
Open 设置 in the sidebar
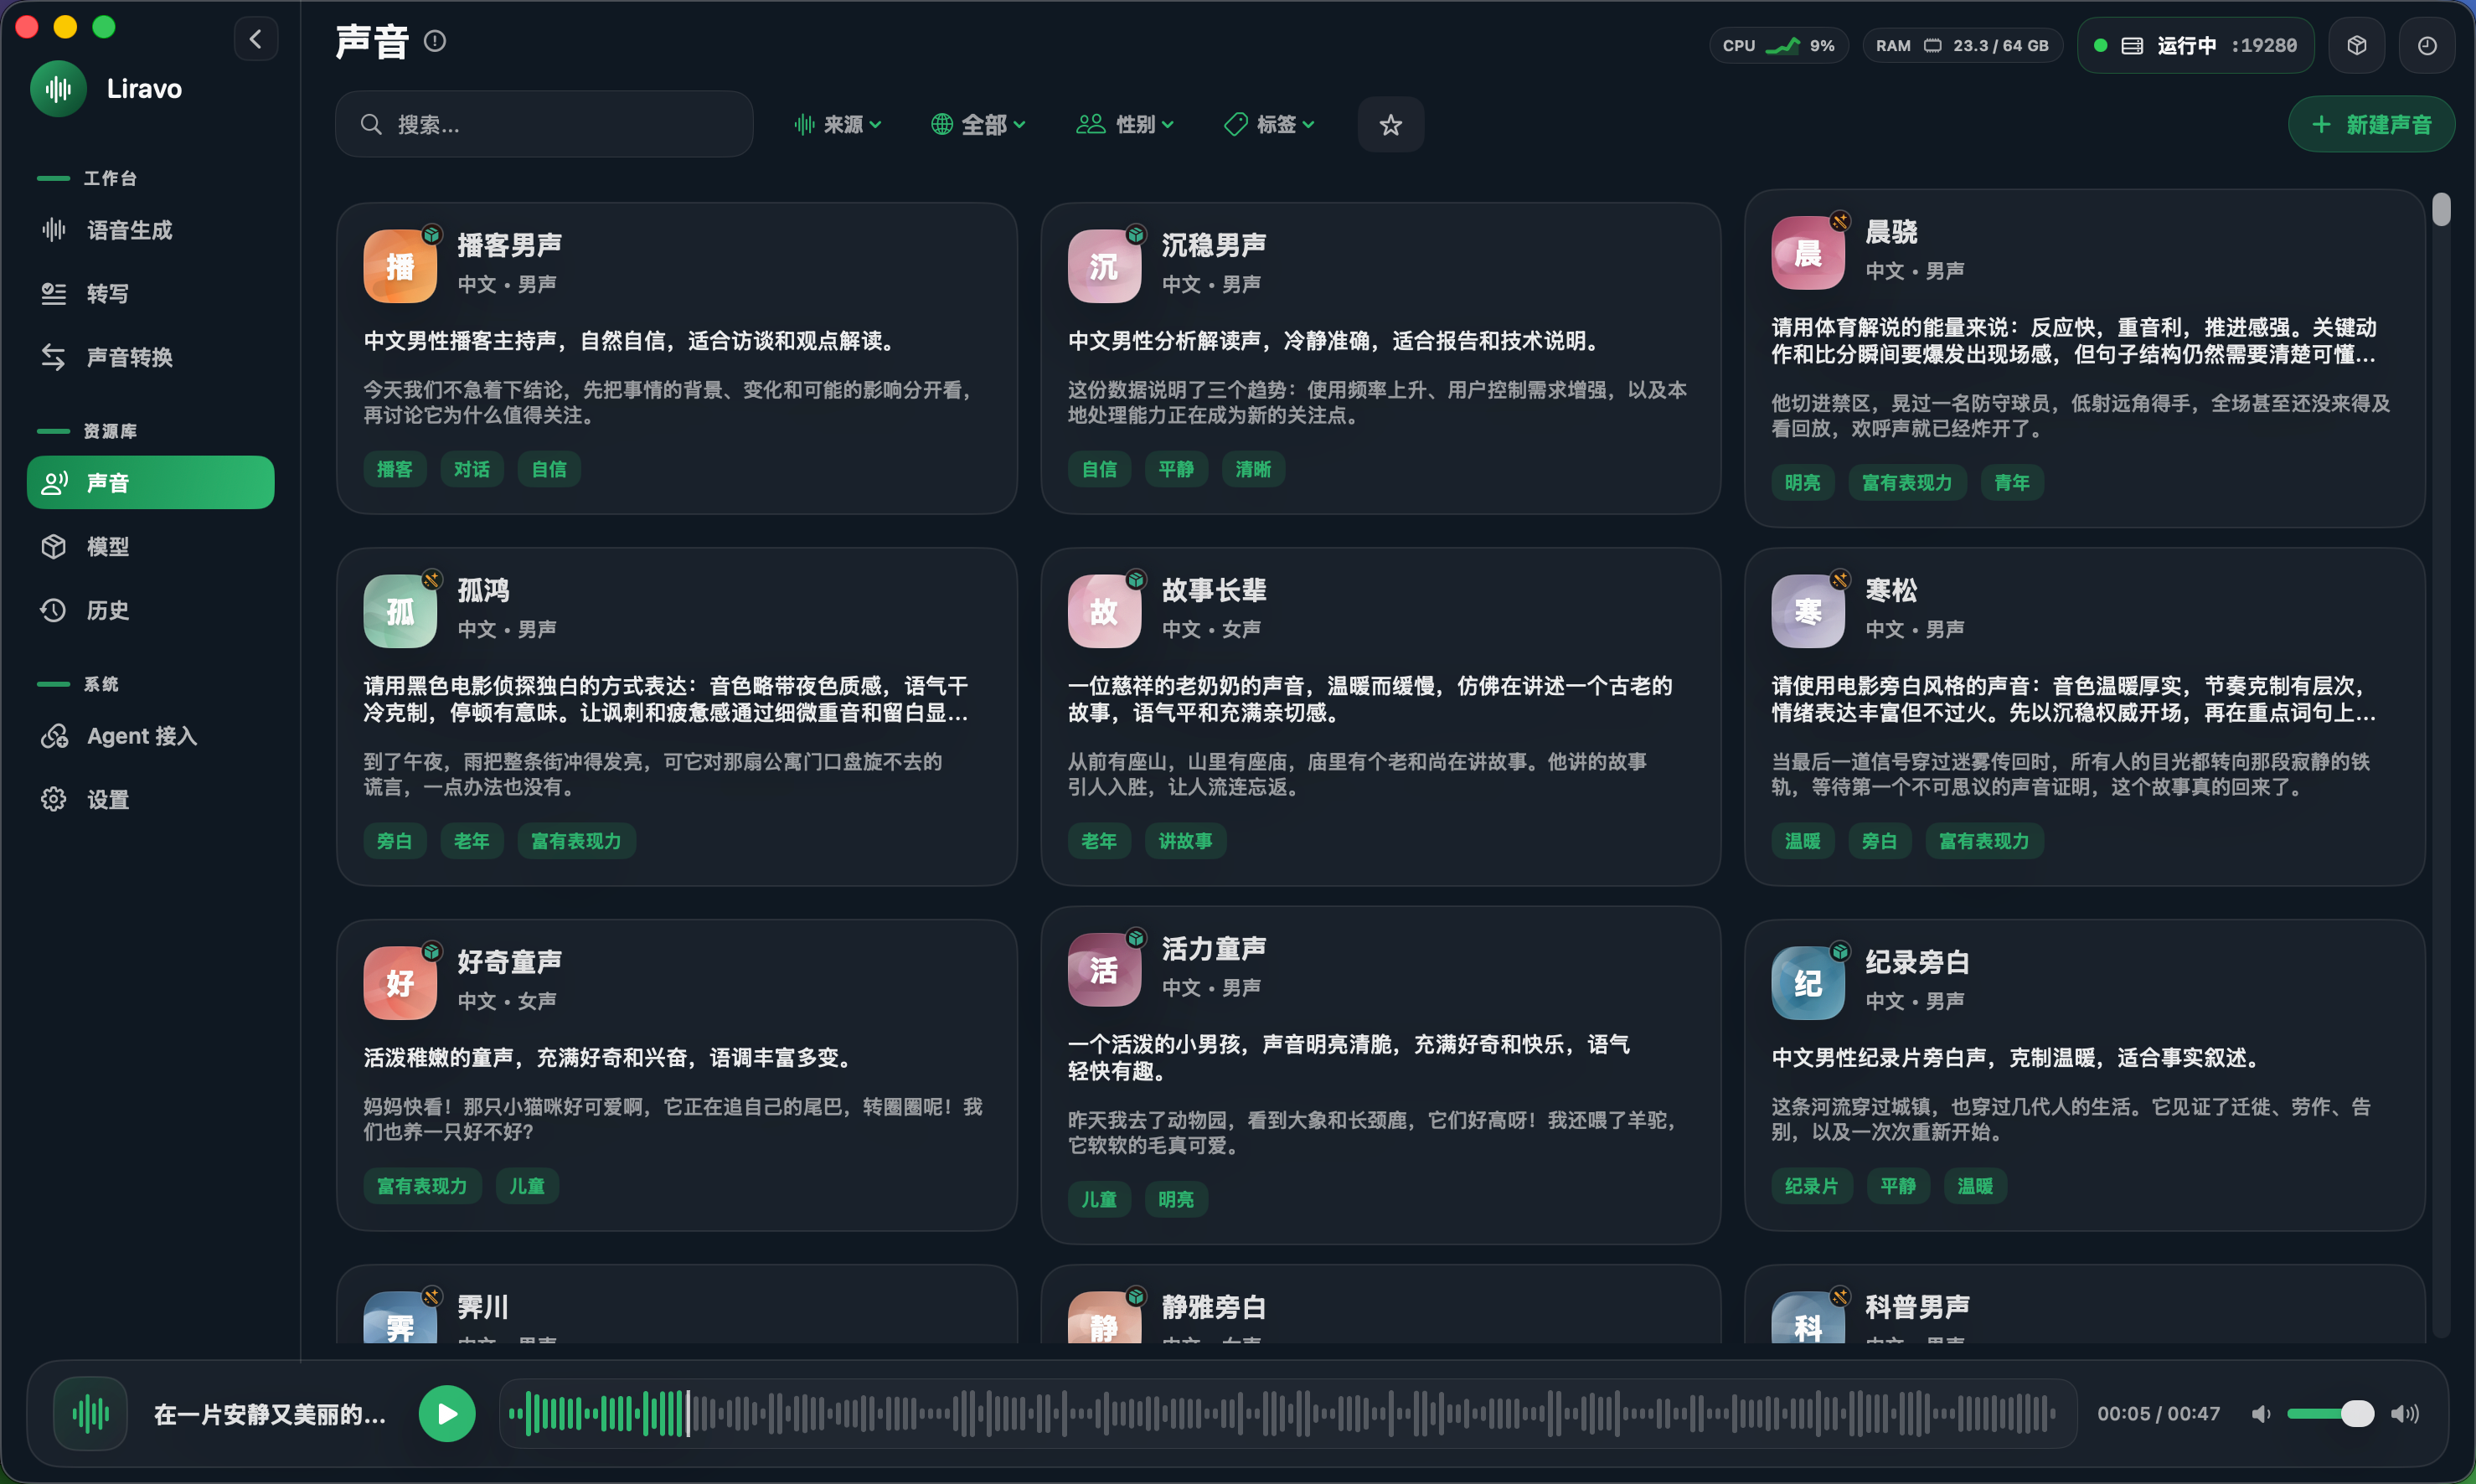point(150,799)
